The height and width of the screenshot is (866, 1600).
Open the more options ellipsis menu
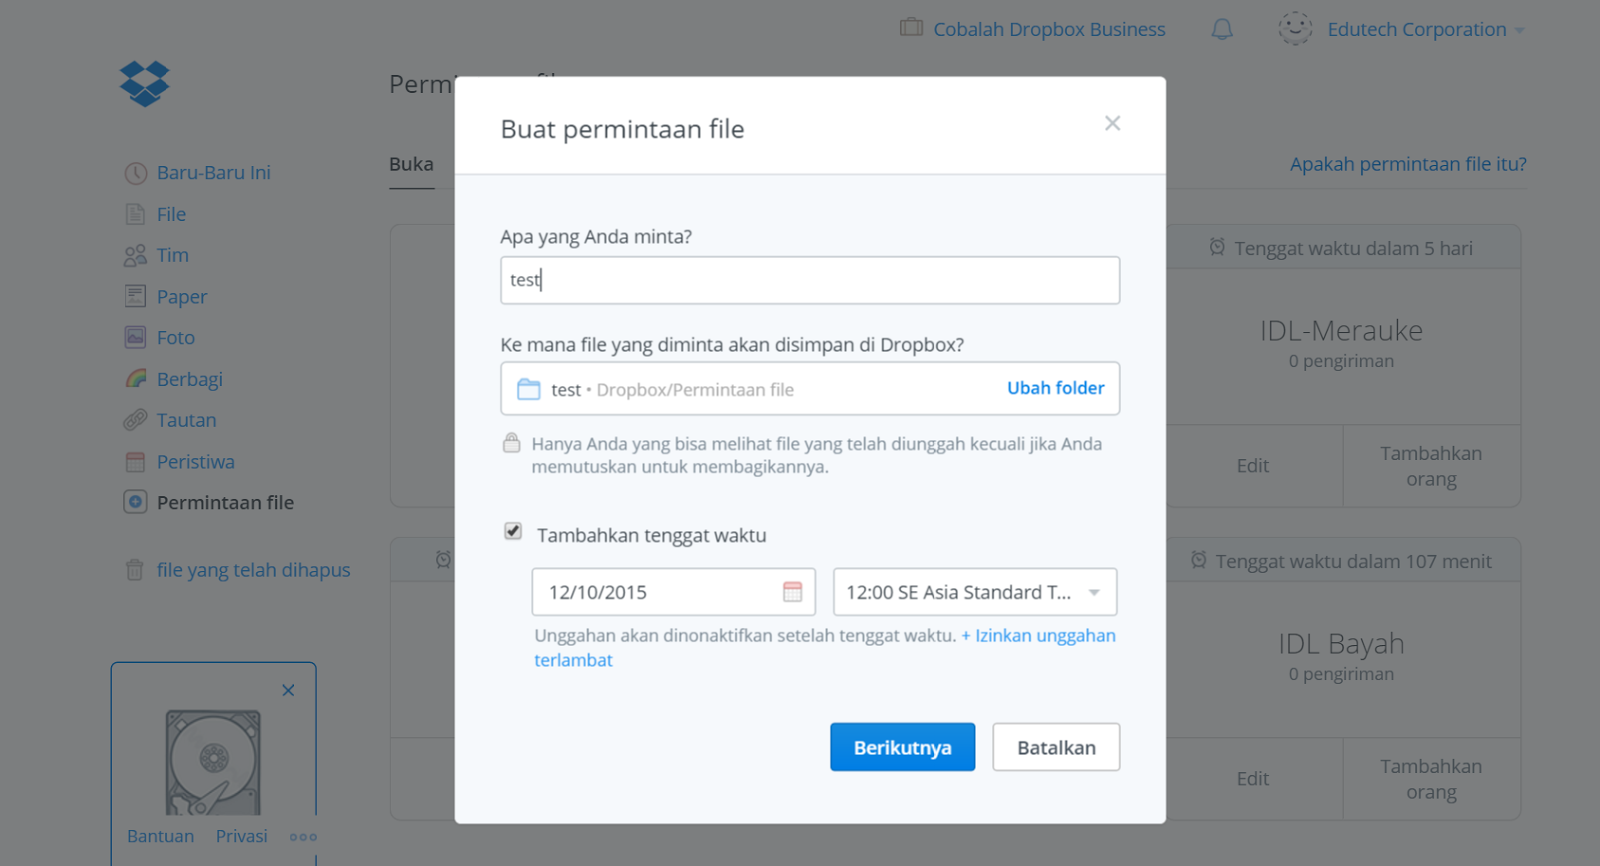303,837
